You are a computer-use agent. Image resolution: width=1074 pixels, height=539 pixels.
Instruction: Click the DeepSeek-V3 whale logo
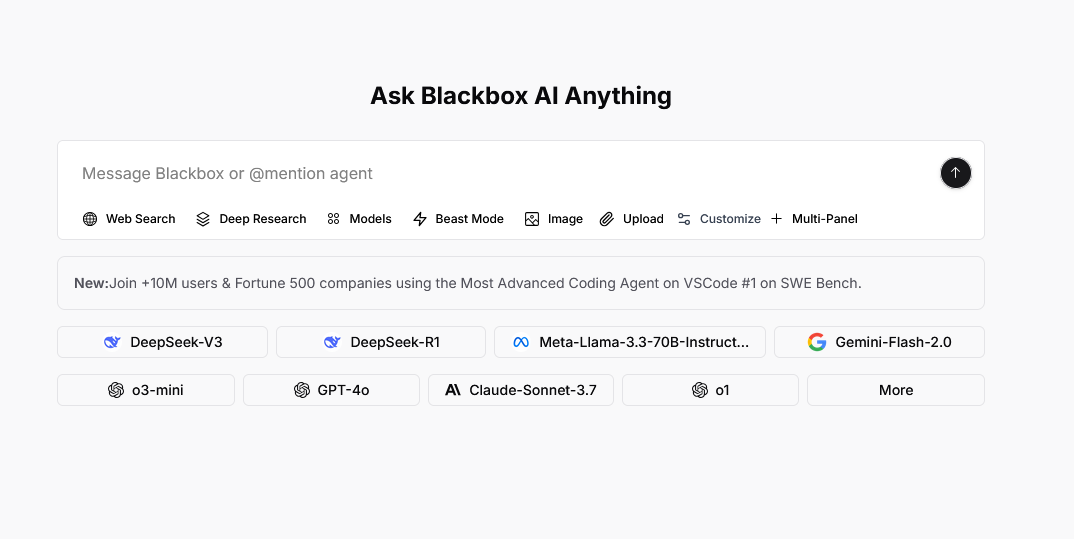112,342
